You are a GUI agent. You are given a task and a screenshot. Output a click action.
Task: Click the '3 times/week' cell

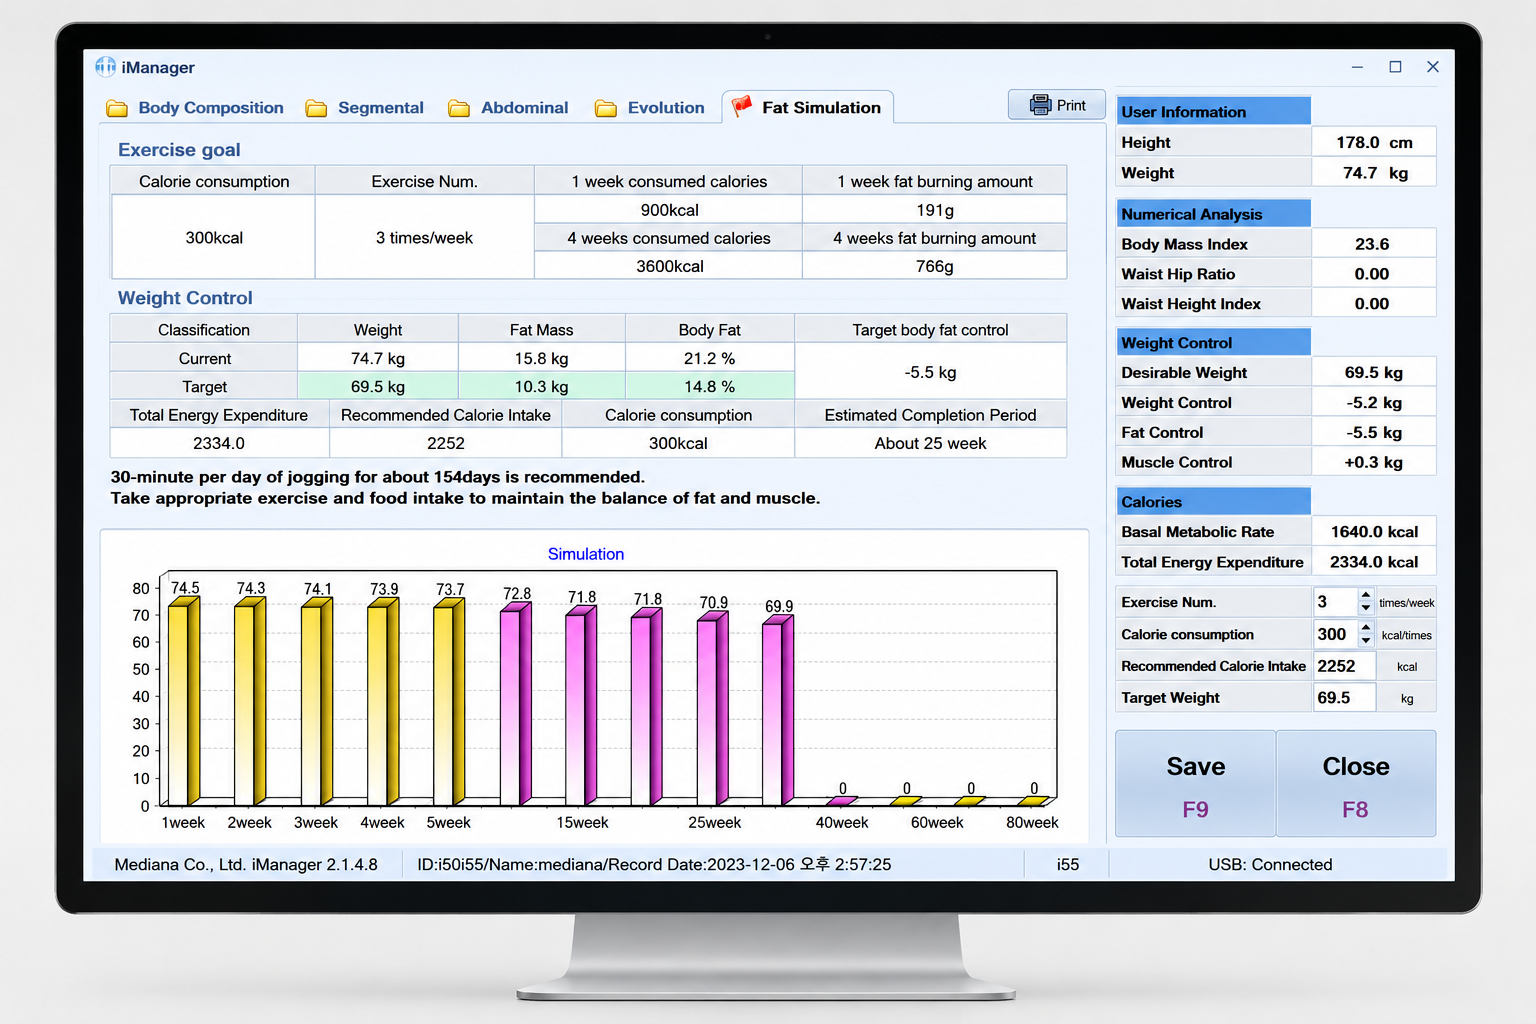click(x=424, y=237)
